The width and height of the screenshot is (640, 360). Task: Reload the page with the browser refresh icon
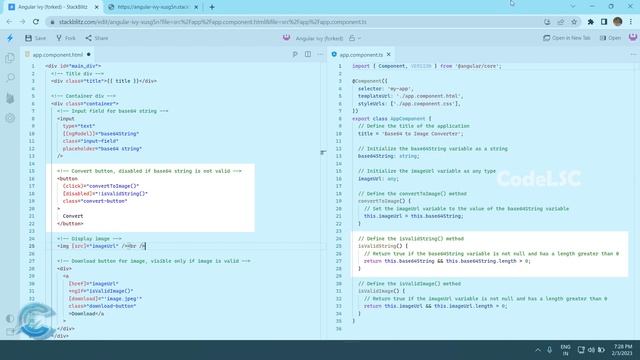36,22
